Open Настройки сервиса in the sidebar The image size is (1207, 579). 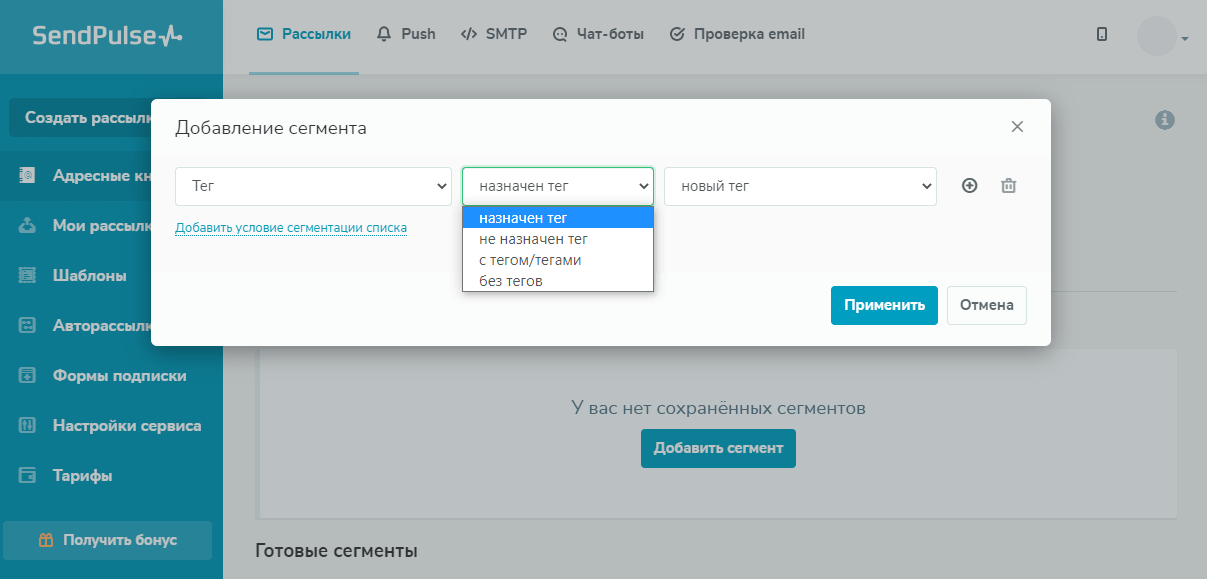126,426
